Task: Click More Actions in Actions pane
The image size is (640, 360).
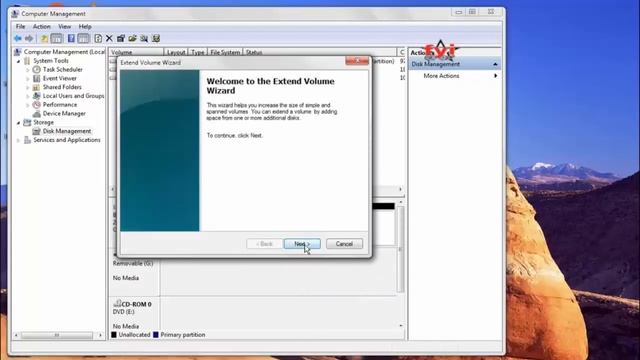Action: coord(441,76)
